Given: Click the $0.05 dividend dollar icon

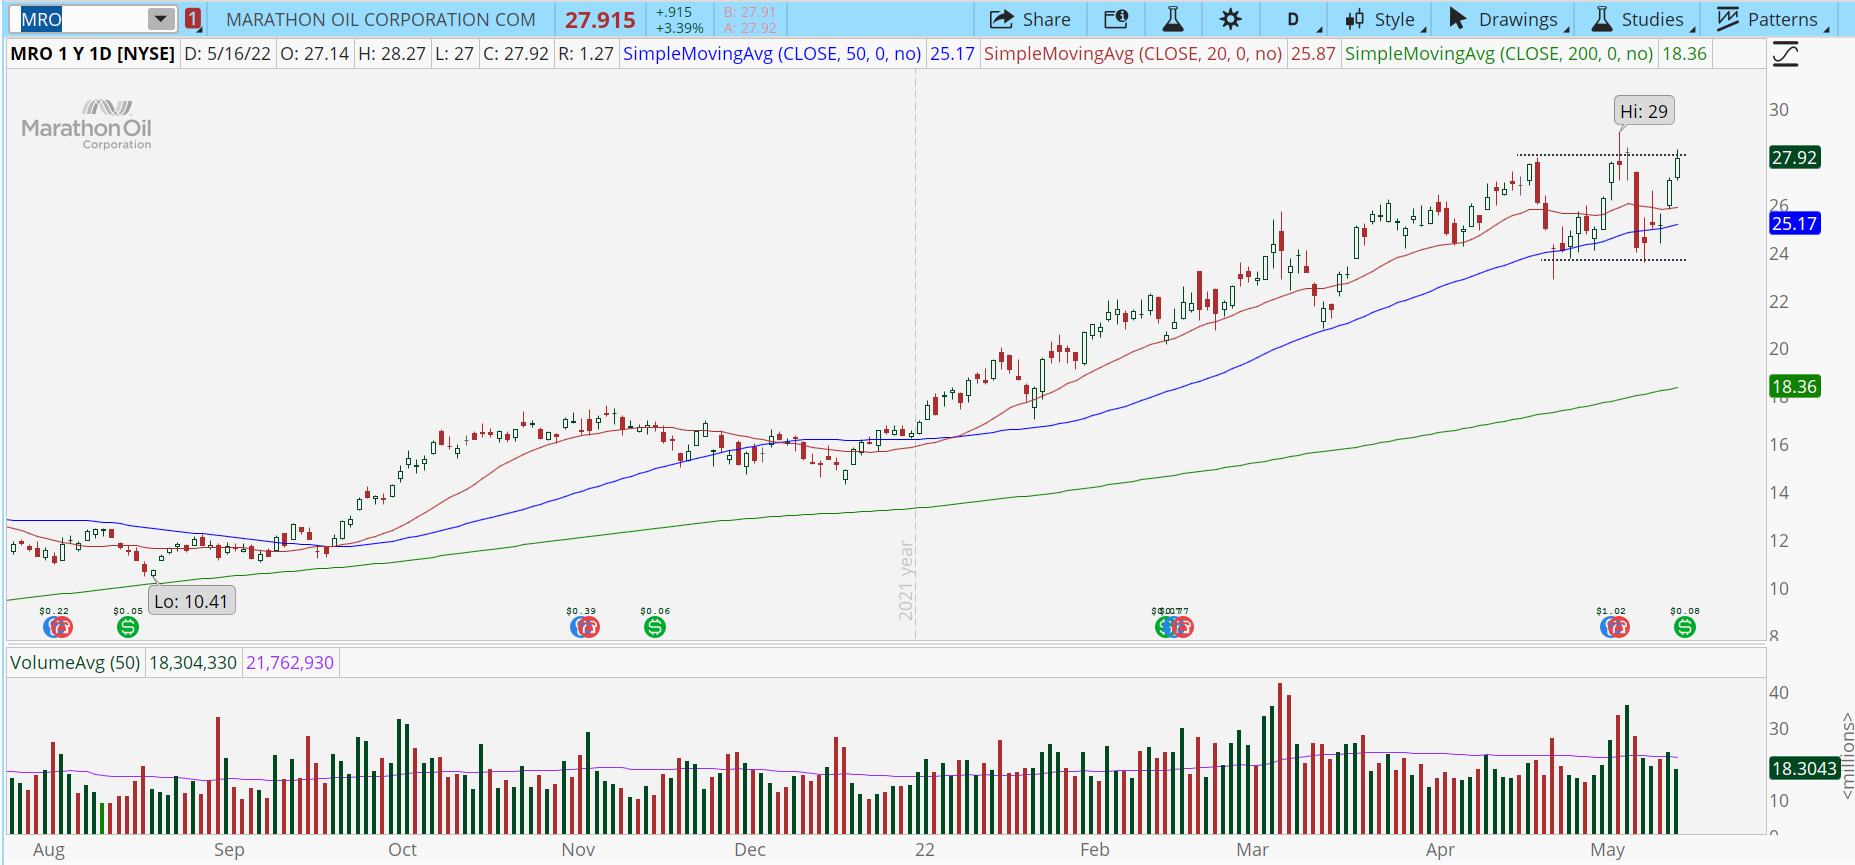Looking at the screenshot, I should tap(128, 627).
